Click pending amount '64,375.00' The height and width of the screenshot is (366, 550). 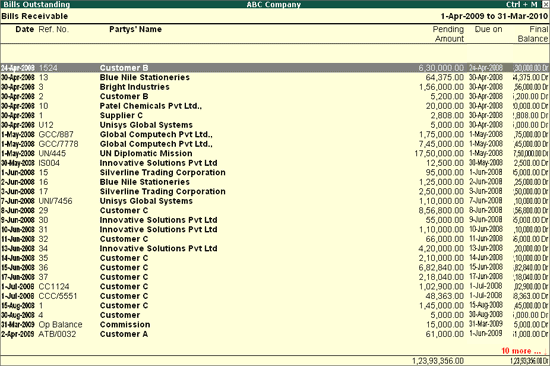pos(445,77)
